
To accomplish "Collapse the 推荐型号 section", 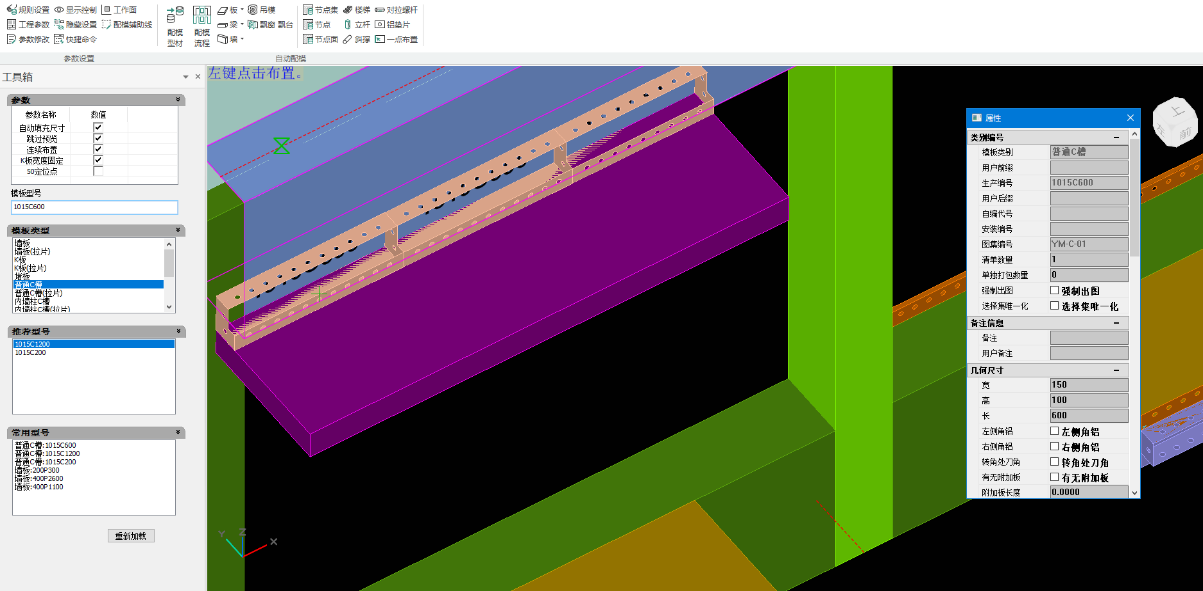I will pyautogui.click(x=178, y=331).
